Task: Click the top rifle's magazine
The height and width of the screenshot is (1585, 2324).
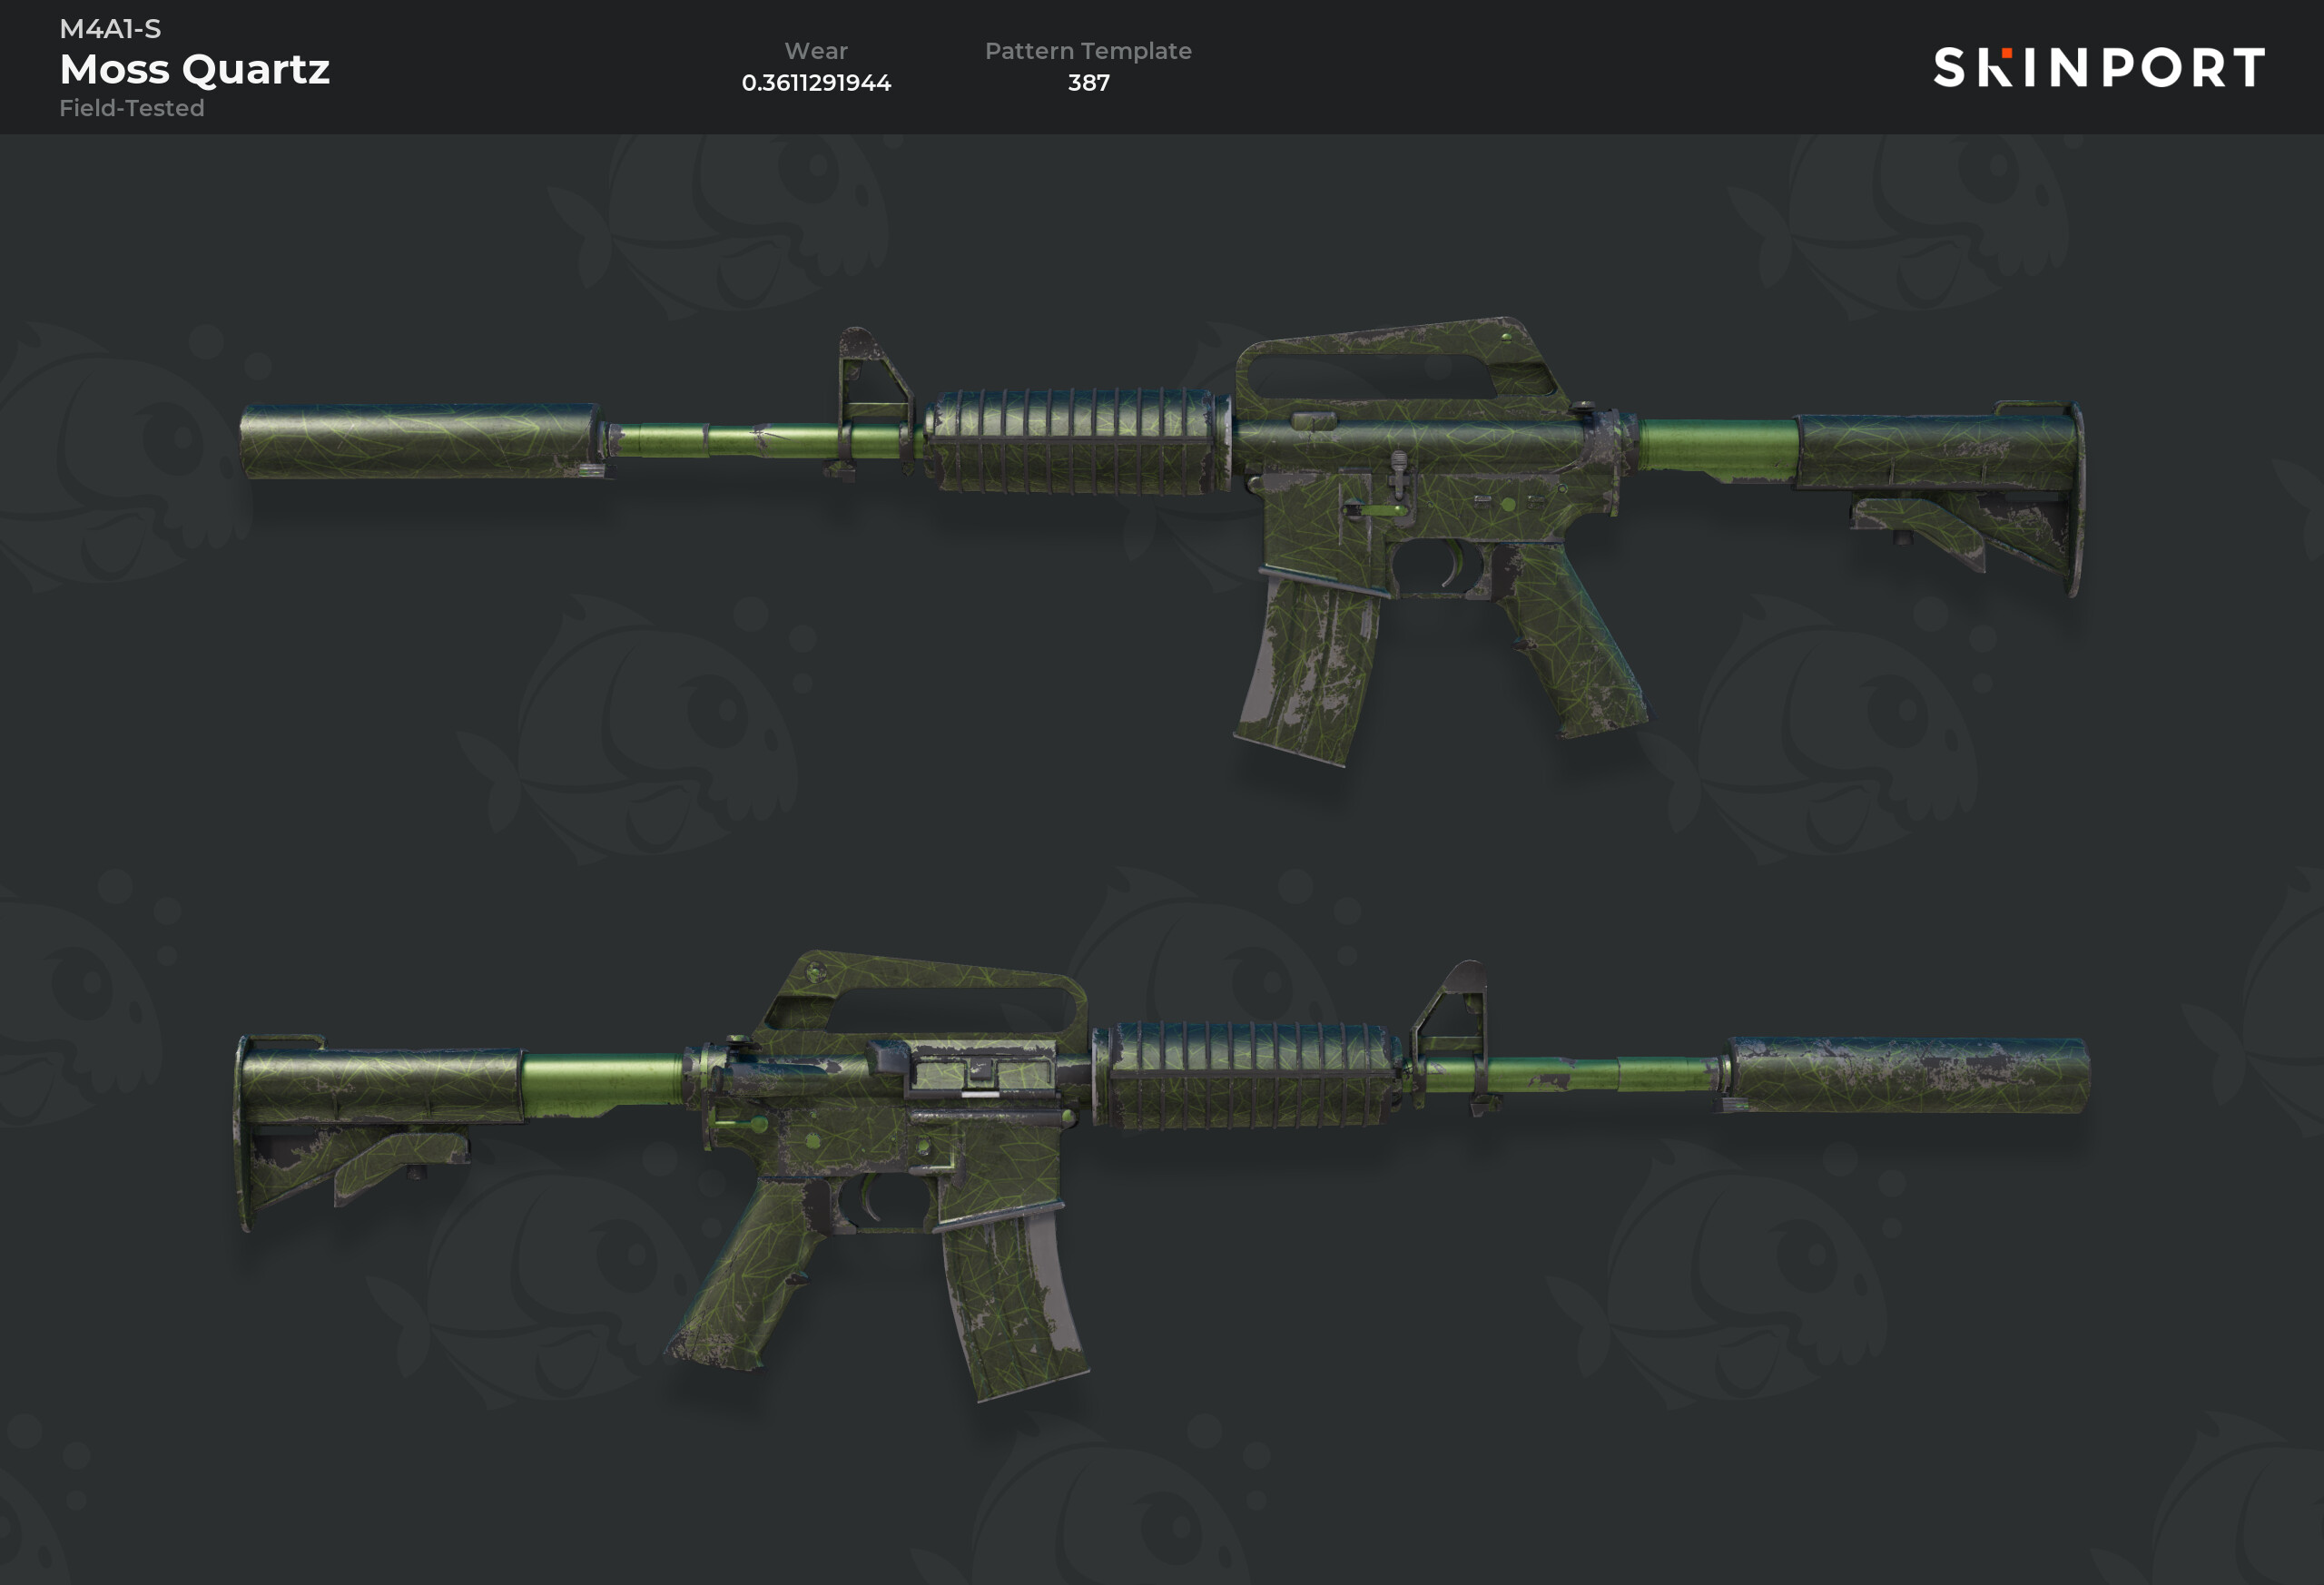Action: click(x=1307, y=667)
